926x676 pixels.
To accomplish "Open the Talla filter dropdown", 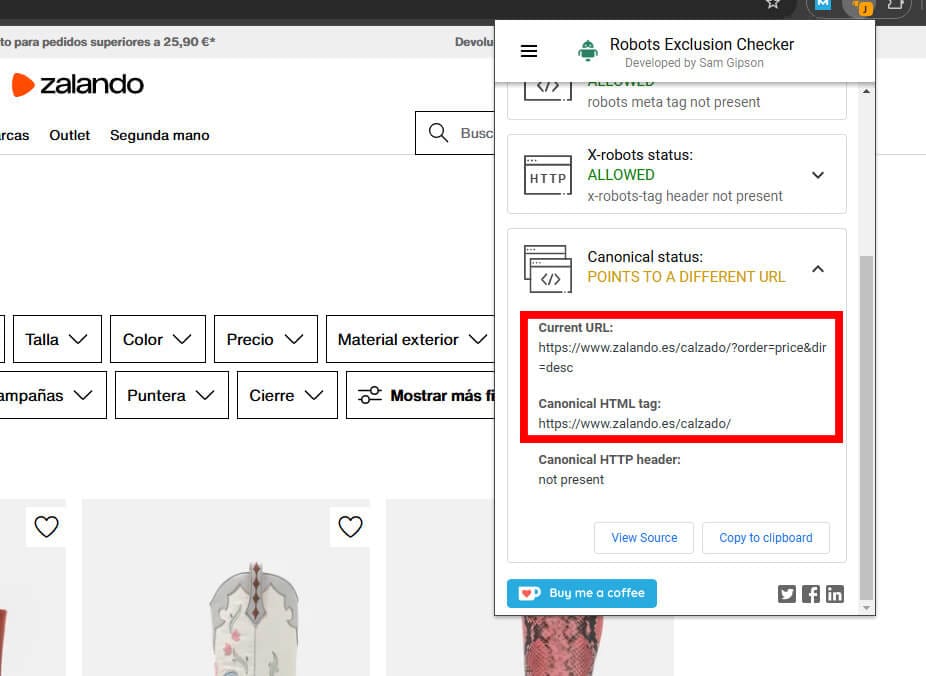I will 57,339.
